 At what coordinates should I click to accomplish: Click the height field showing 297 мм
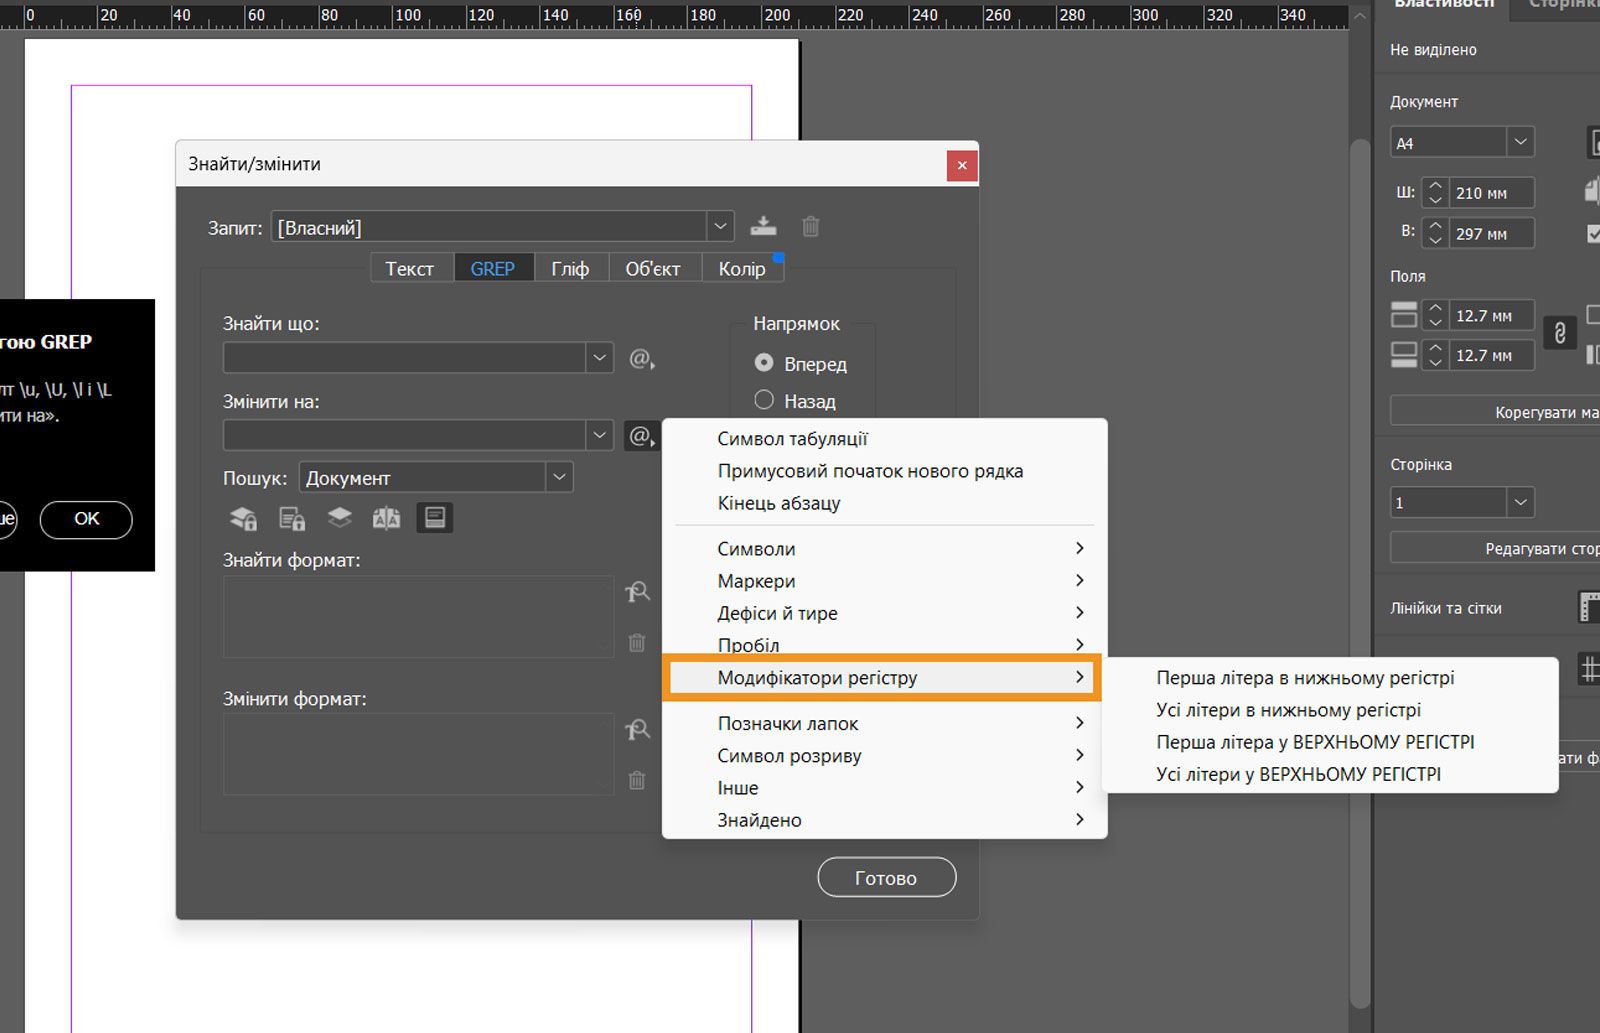click(1491, 234)
